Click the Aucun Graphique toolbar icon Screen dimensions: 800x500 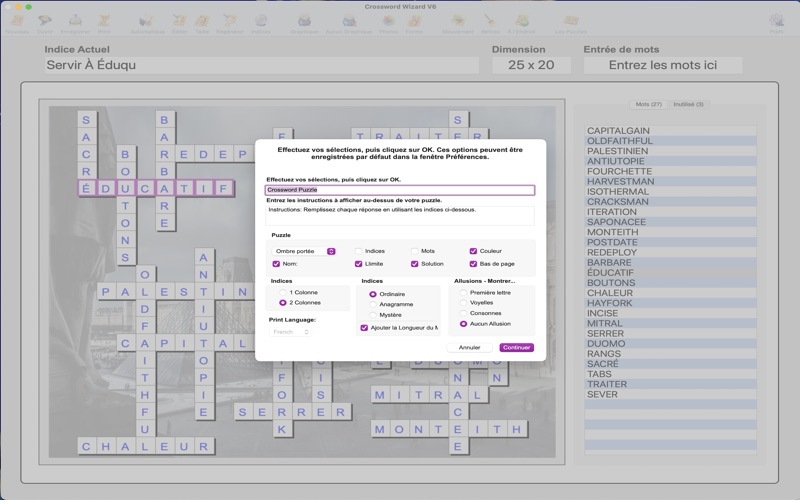click(x=348, y=21)
